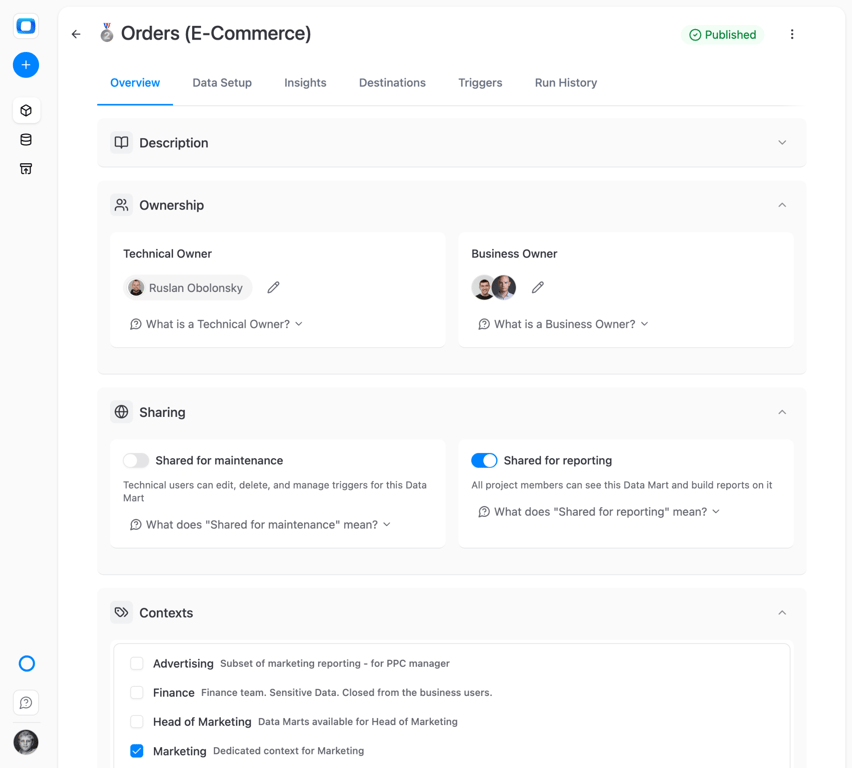This screenshot has height=768, width=852.
Task: Click the blue plus create button
Action: (26, 65)
